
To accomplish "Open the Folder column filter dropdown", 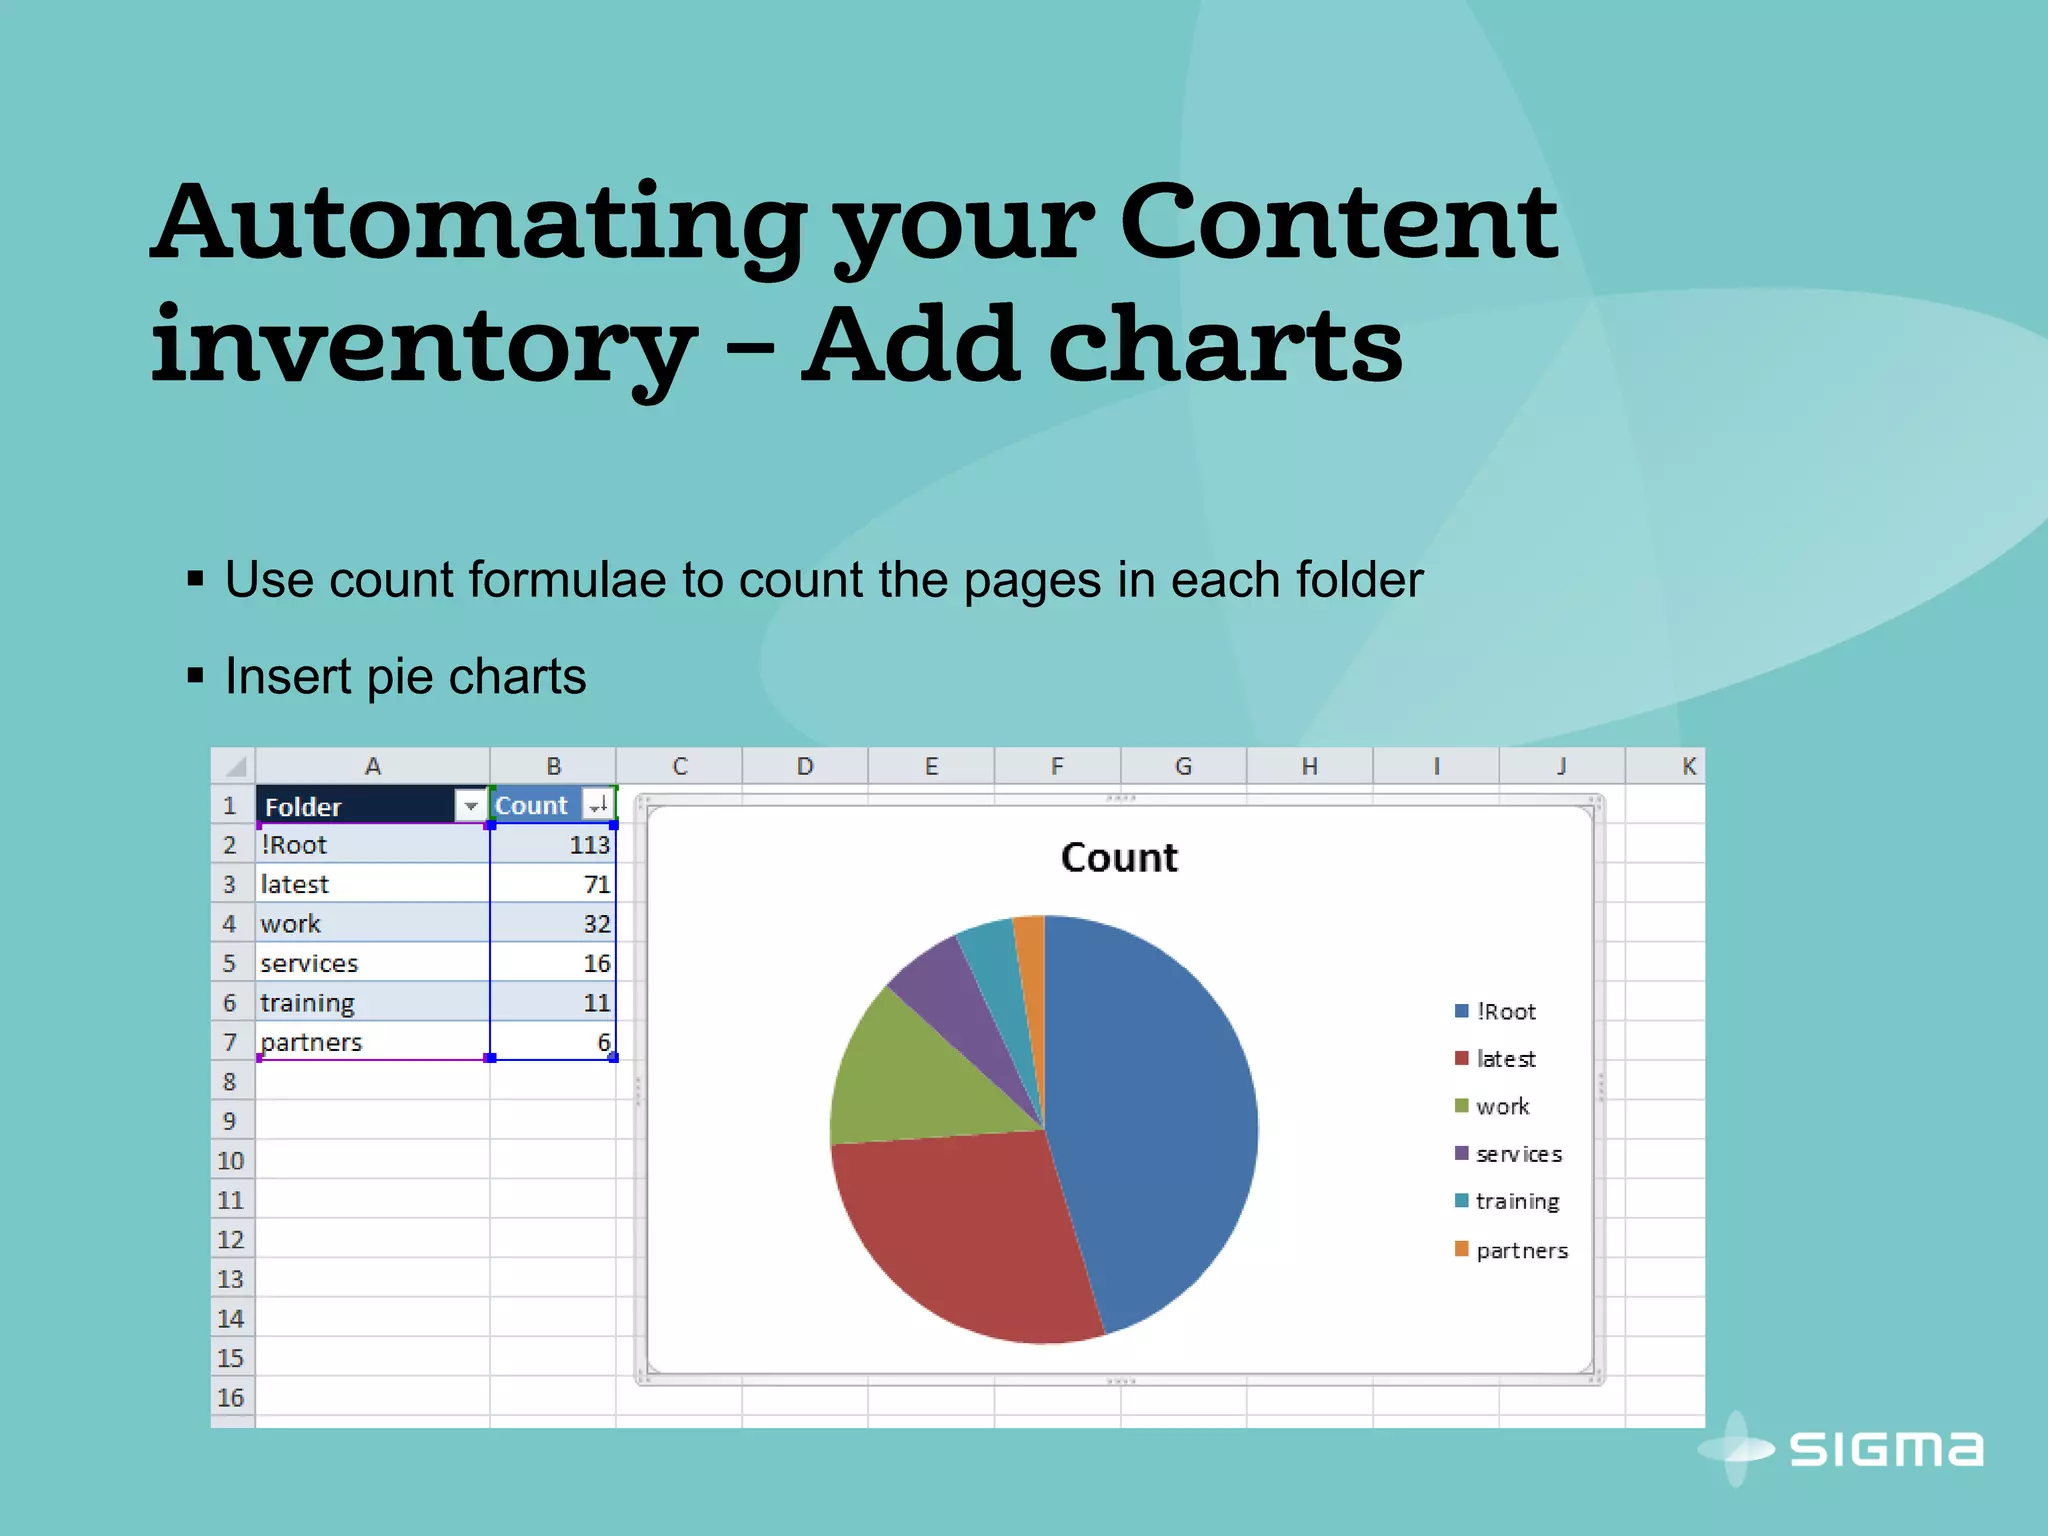I will 469,805.
